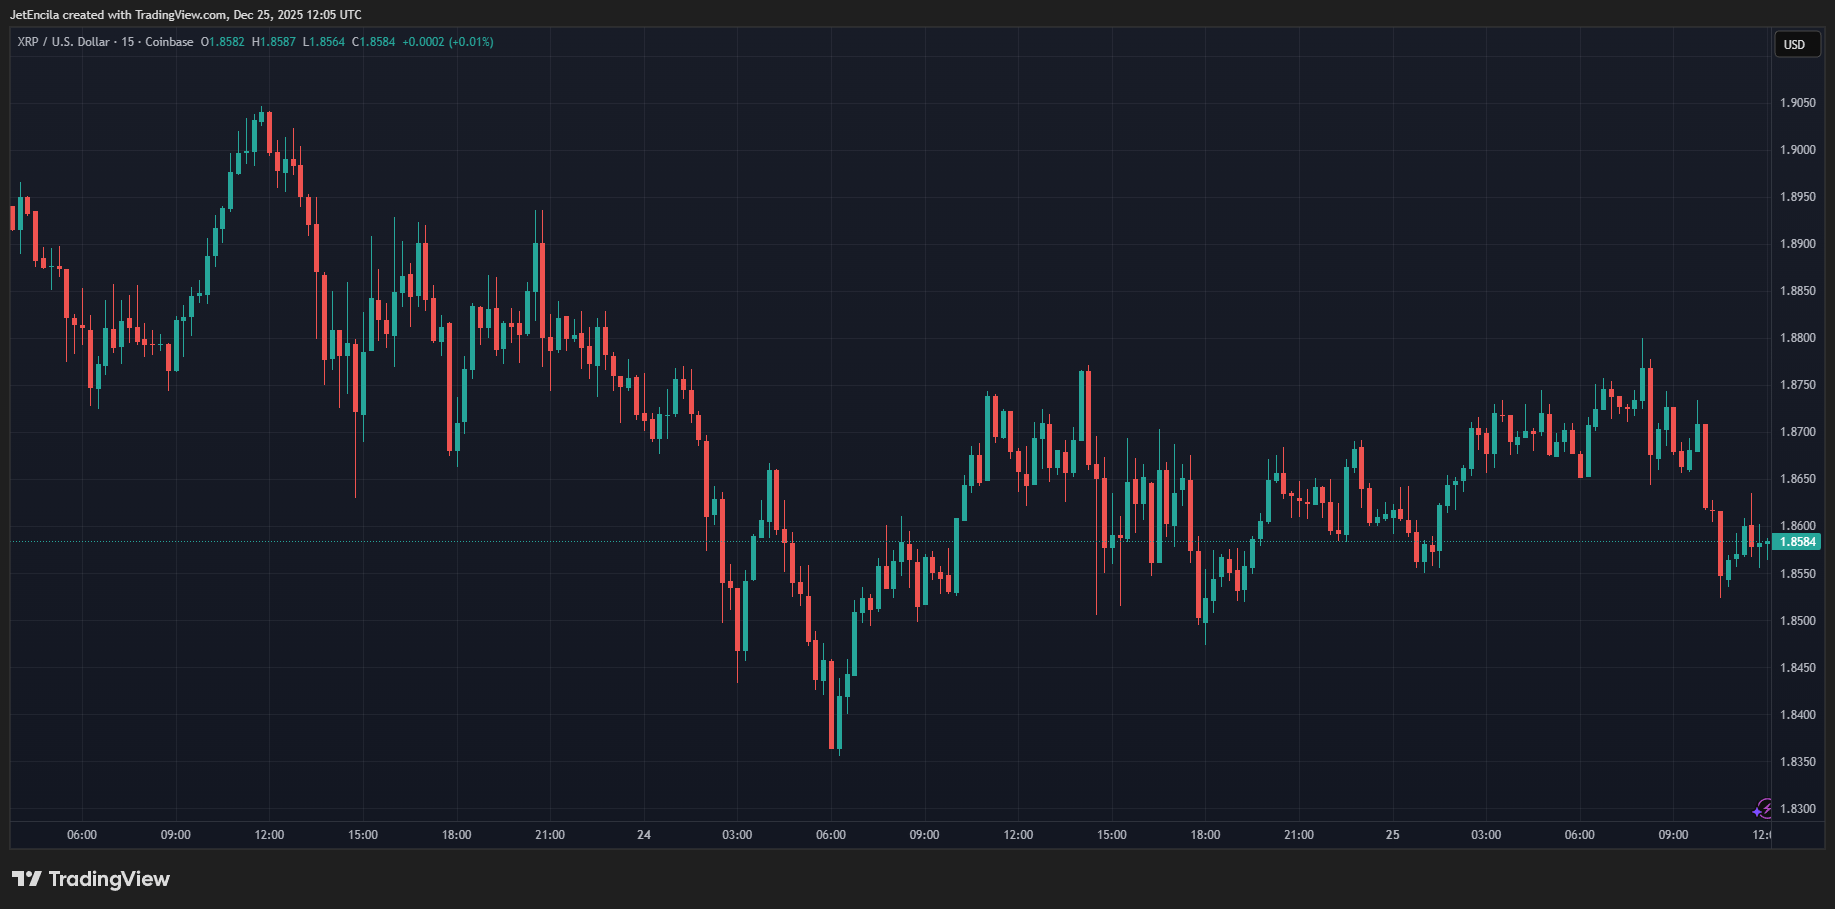
Task: Click the 1.8400 price axis label
Action: [x=1798, y=715]
